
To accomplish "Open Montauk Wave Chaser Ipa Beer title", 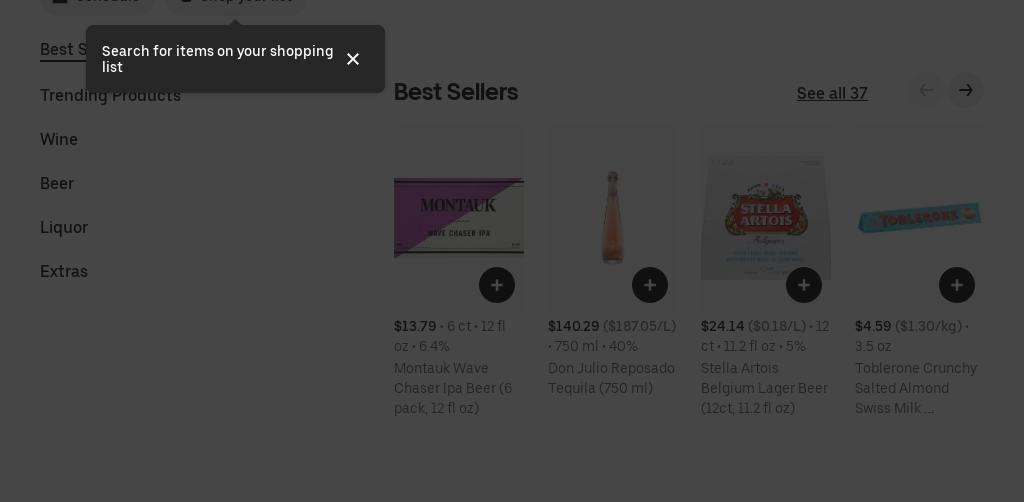I will tap(453, 388).
